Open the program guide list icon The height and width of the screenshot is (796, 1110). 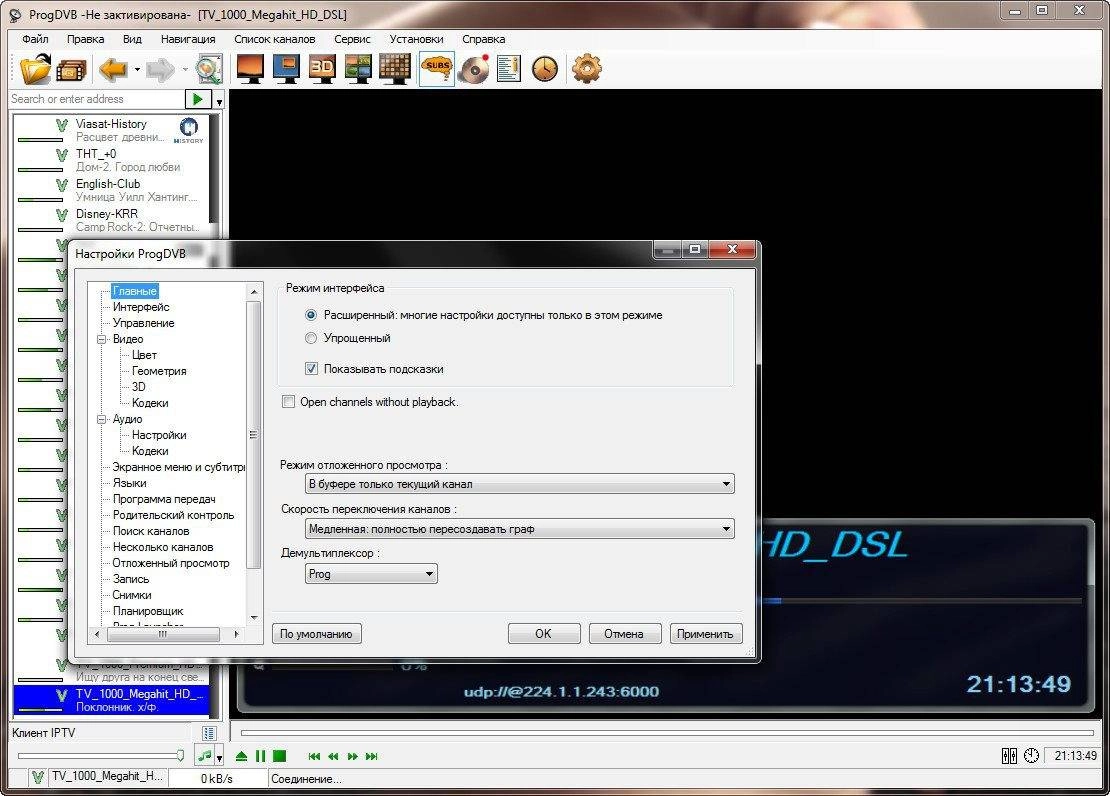508,69
